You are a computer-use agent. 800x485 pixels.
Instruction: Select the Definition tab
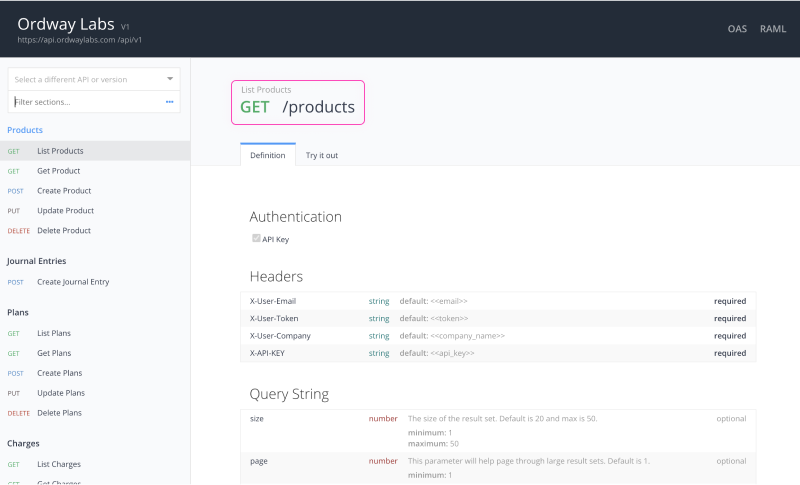267,155
